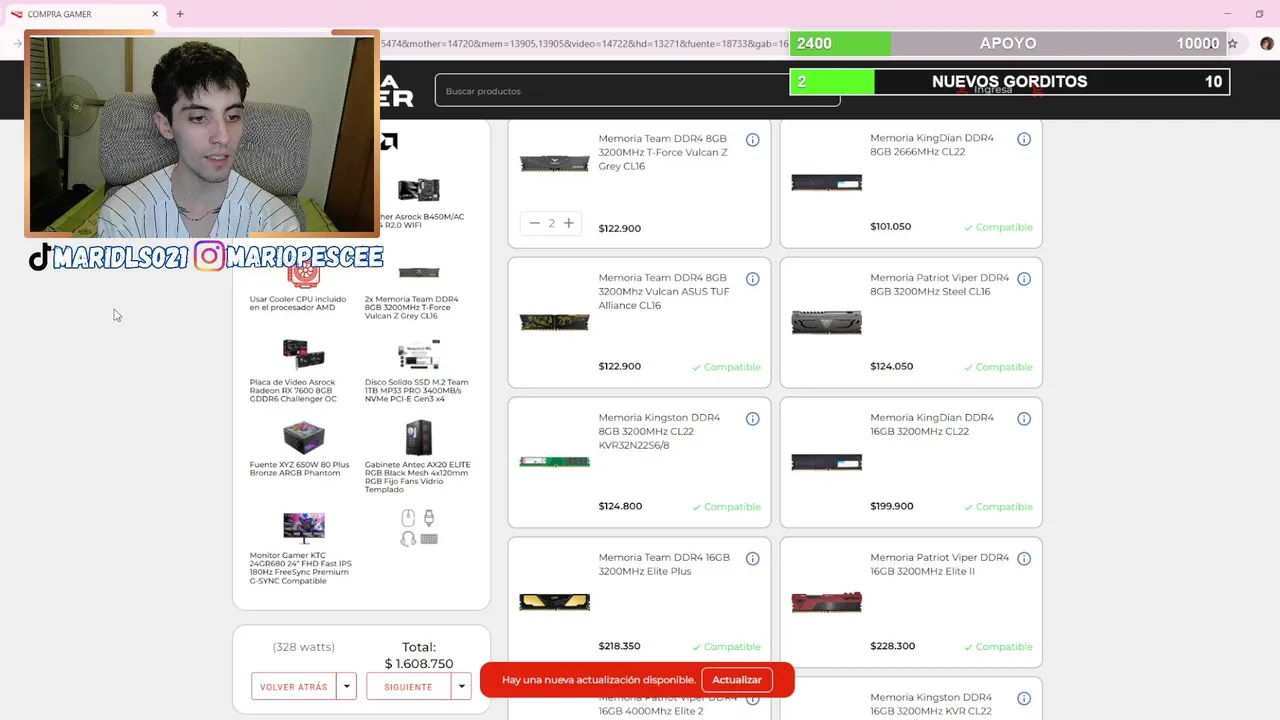The image size is (1280, 720).
Task: Select CPU cooler icon in build summary
Action: click(x=303, y=272)
